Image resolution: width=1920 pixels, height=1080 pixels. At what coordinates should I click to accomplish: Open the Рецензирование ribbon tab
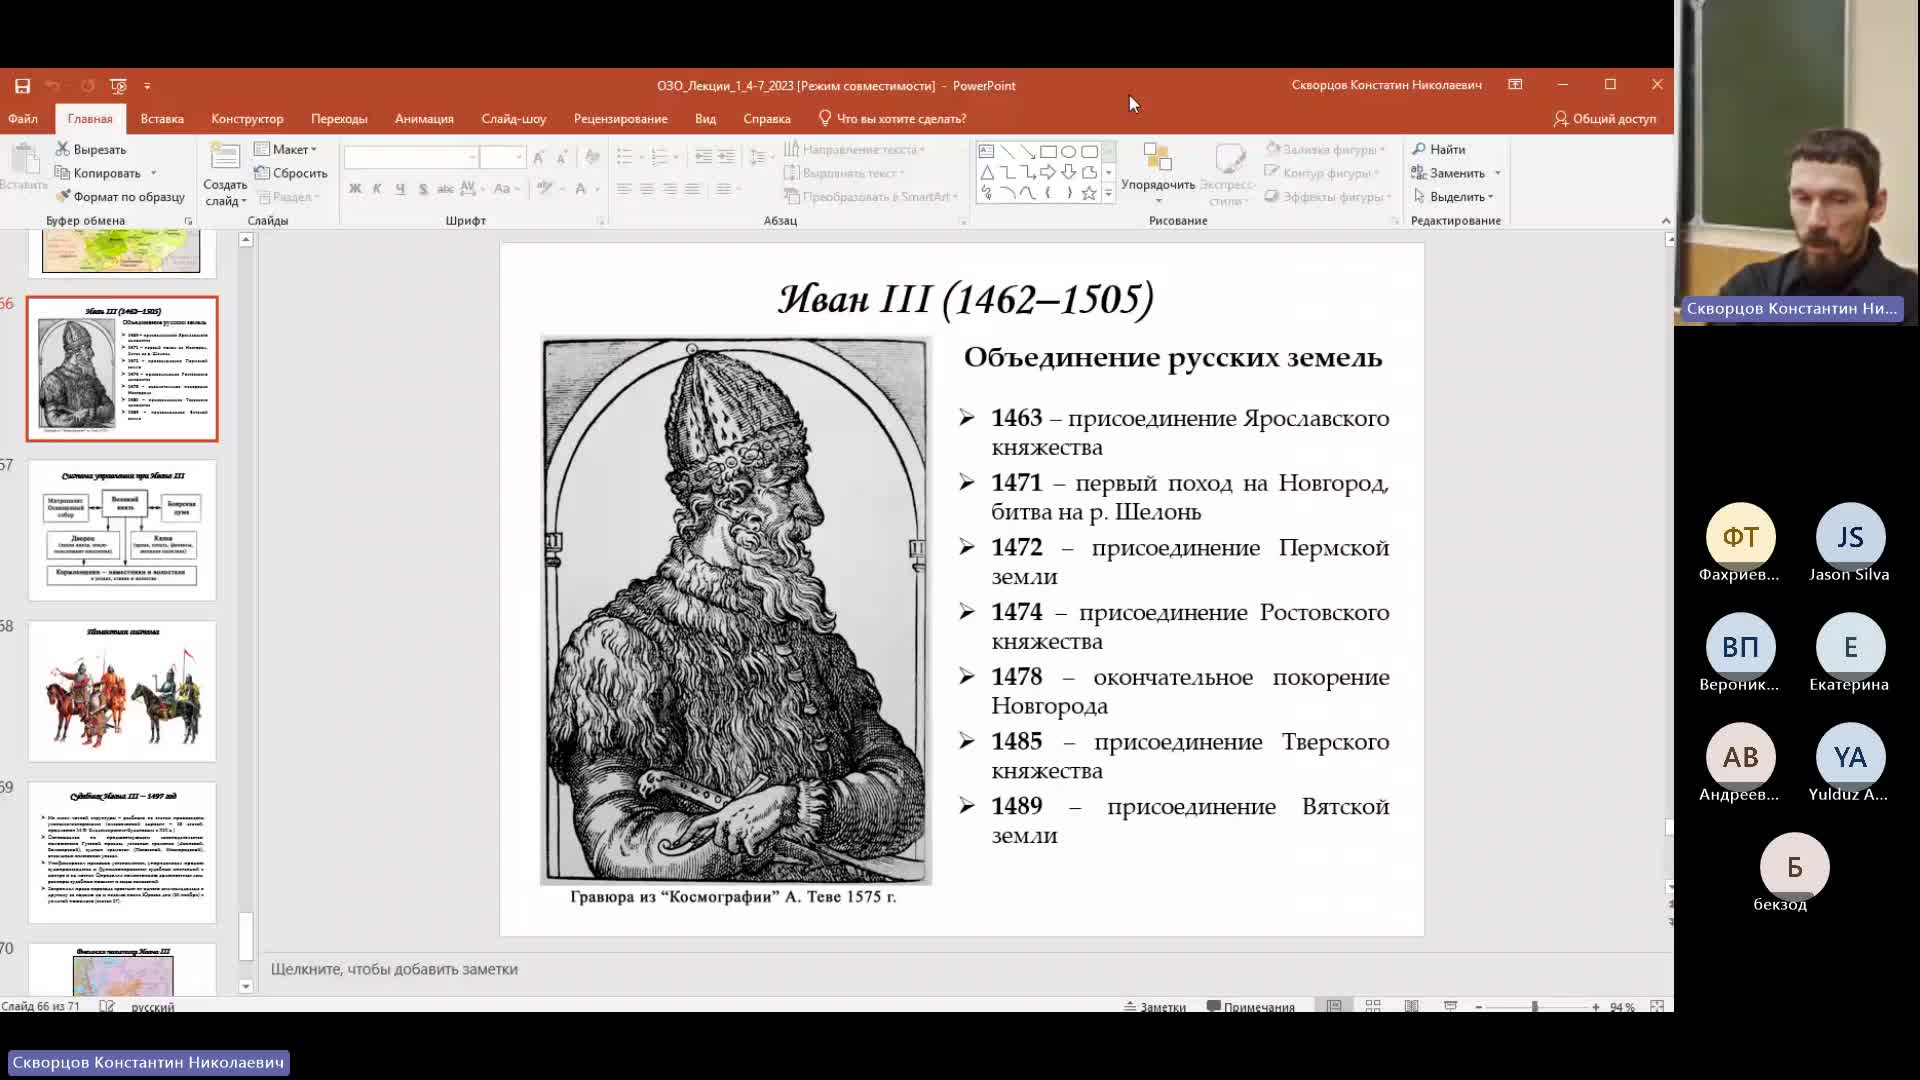pyautogui.click(x=620, y=118)
